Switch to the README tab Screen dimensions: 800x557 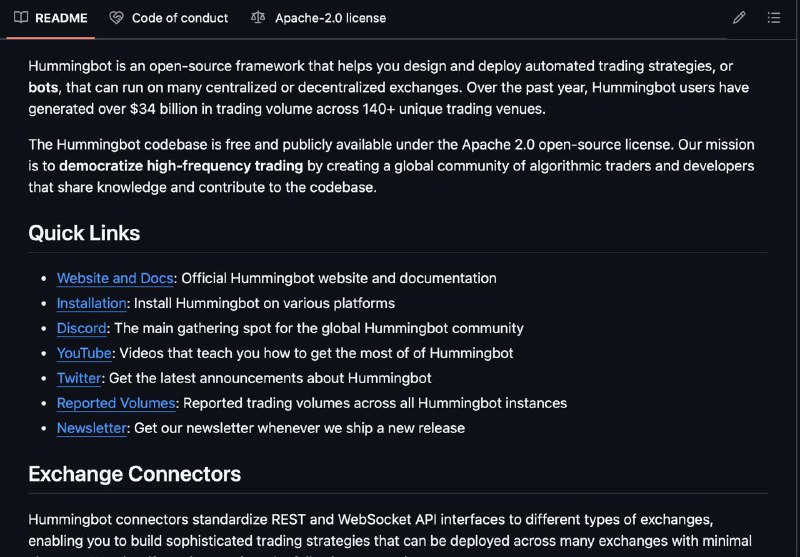tap(51, 18)
